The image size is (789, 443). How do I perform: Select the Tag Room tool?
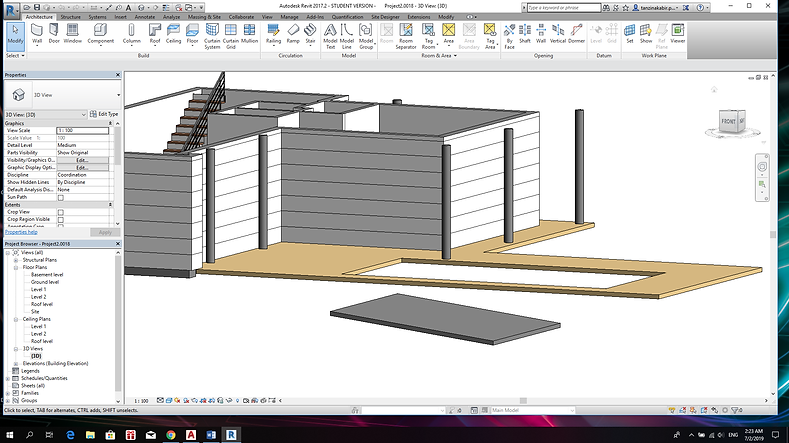[428, 36]
